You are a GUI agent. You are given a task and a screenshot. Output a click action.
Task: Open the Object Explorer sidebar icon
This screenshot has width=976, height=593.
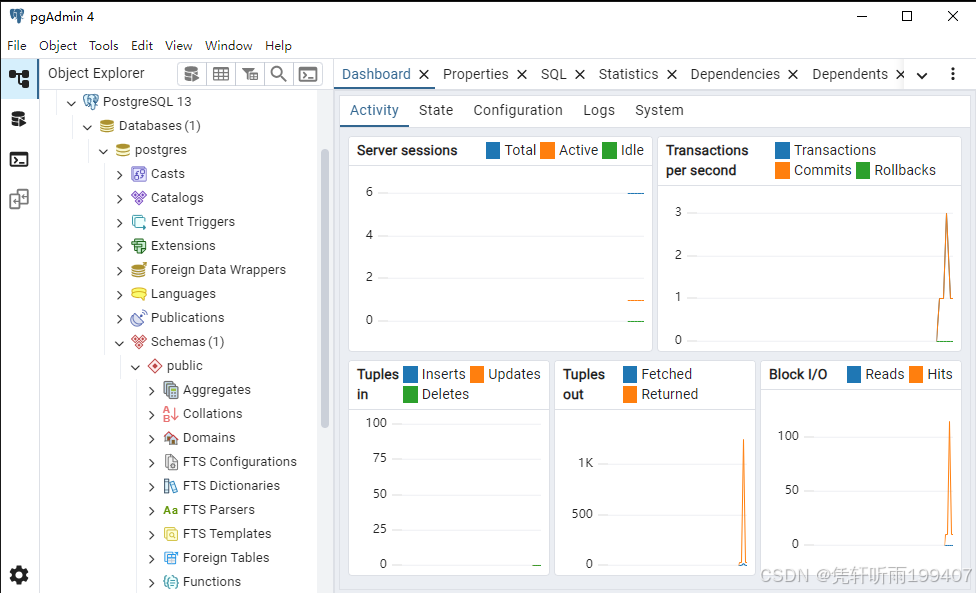19,78
